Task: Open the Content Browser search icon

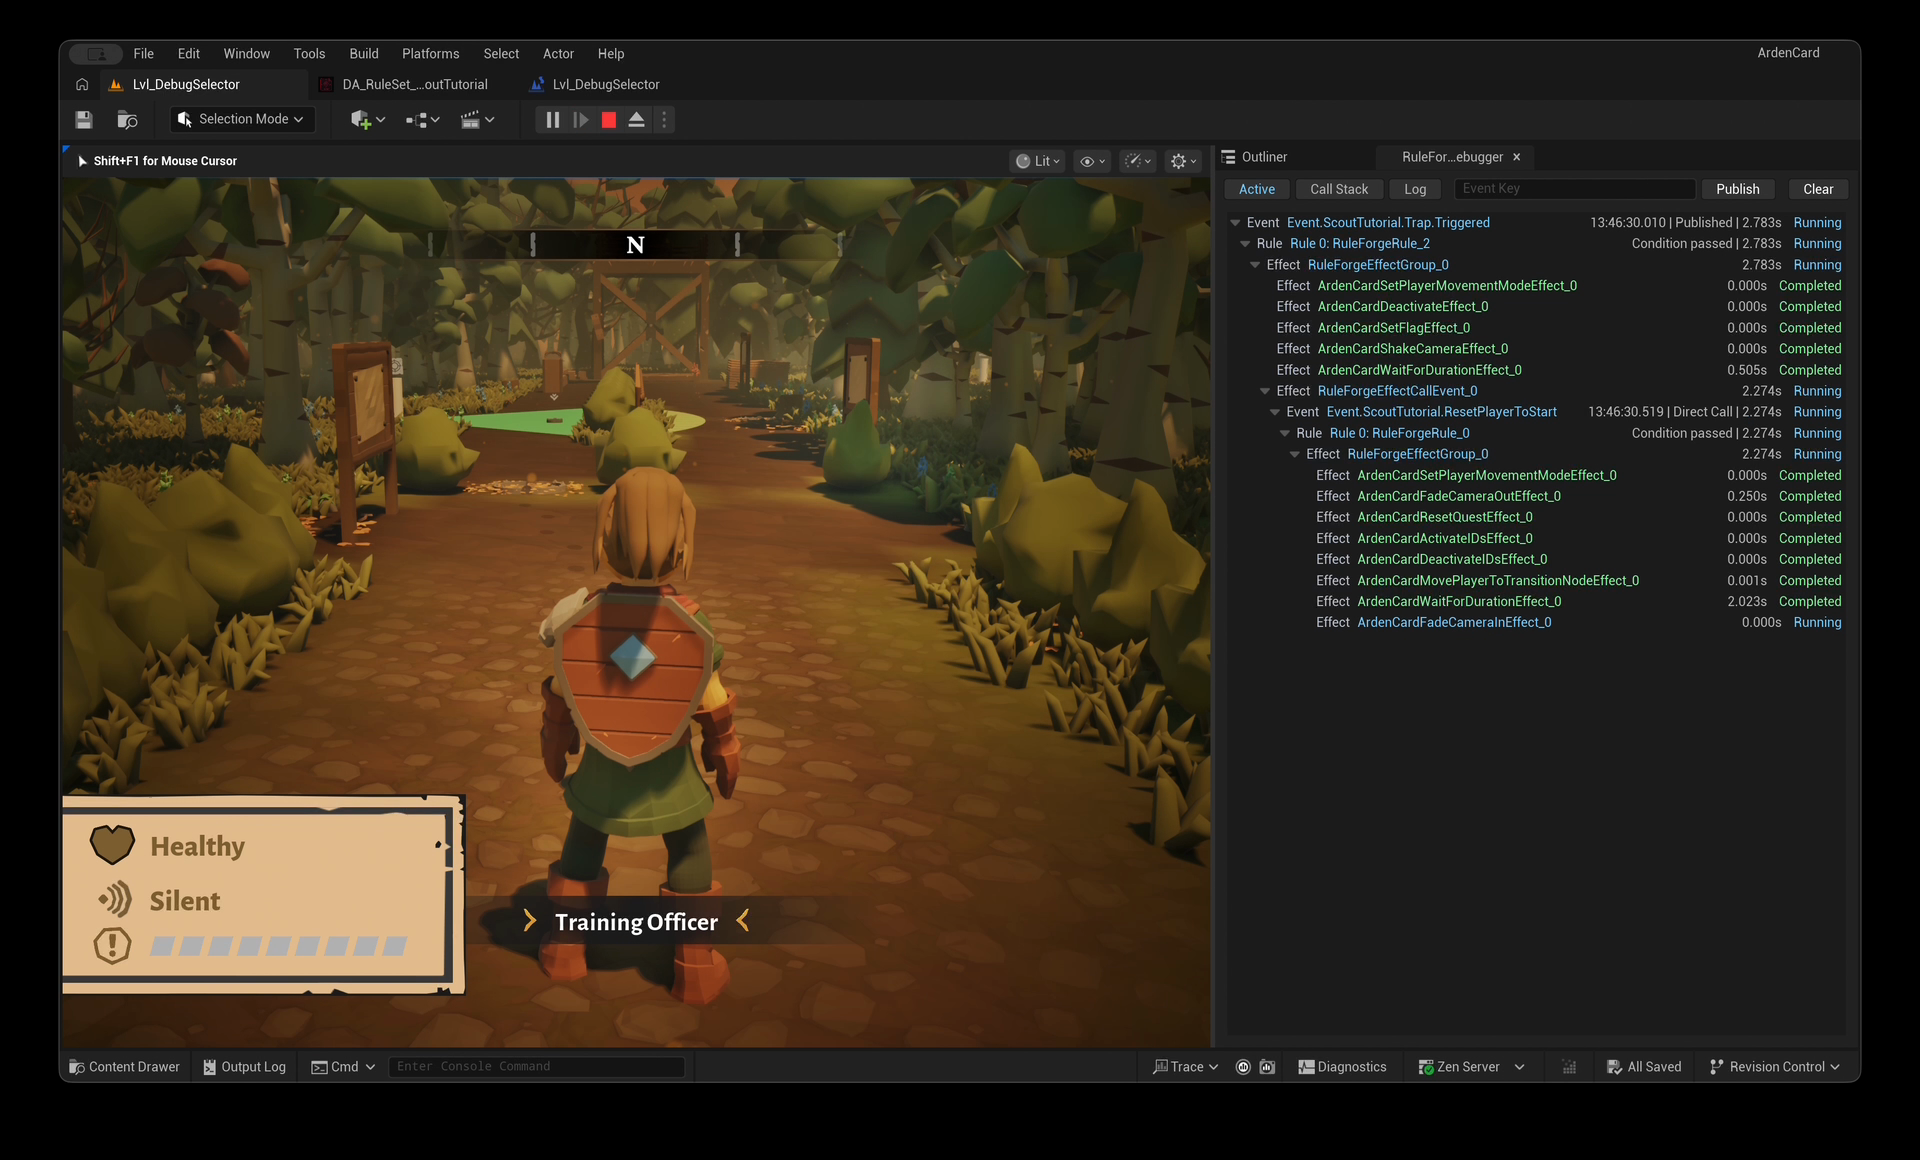Action: click(x=127, y=120)
